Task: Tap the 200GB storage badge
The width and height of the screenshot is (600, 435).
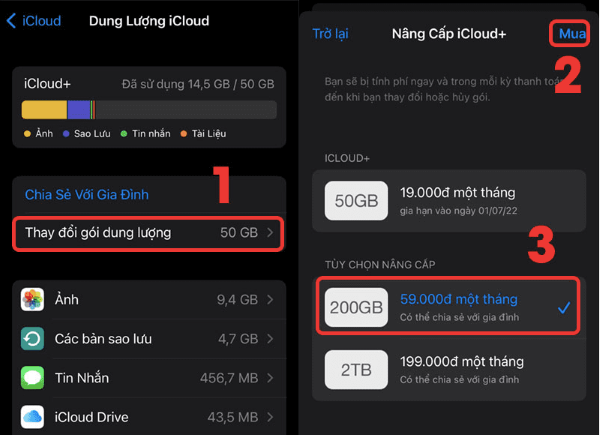Action: click(357, 309)
